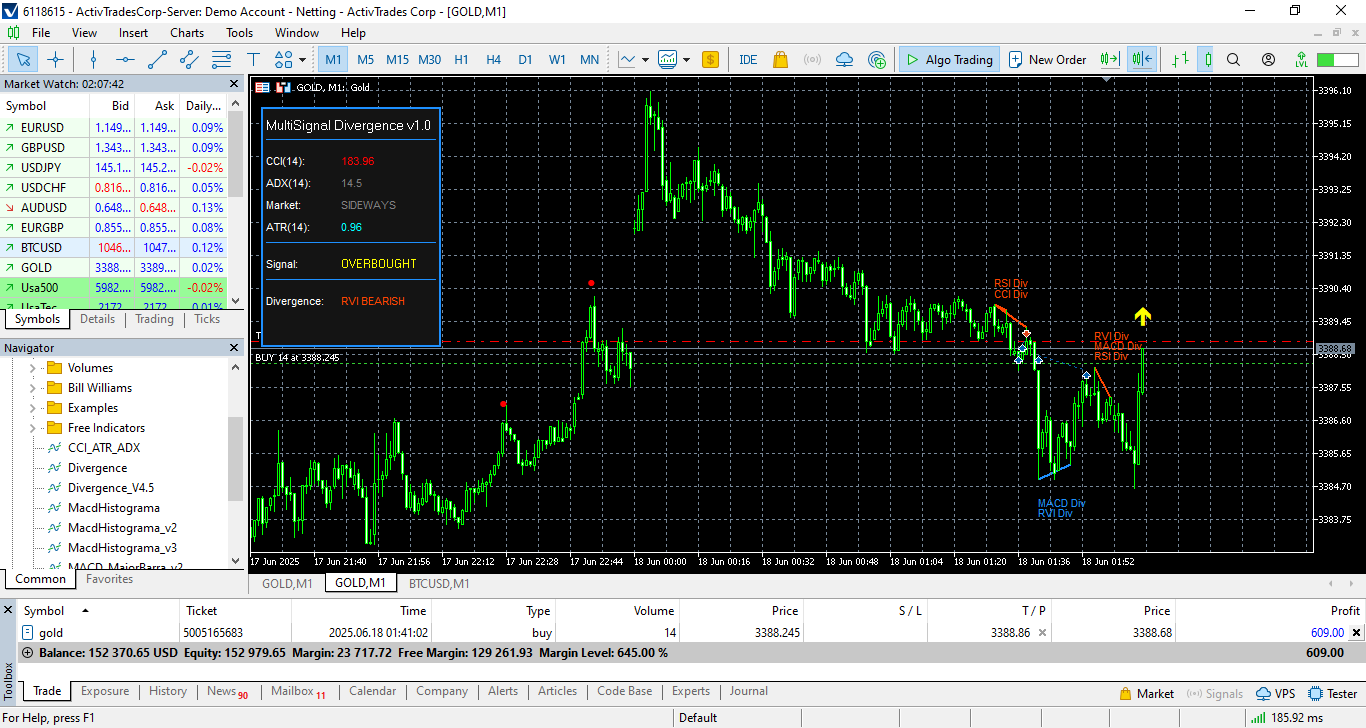The height and width of the screenshot is (728, 1366).
Task: Open the Market shopping bag
Action: click(x=781, y=59)
